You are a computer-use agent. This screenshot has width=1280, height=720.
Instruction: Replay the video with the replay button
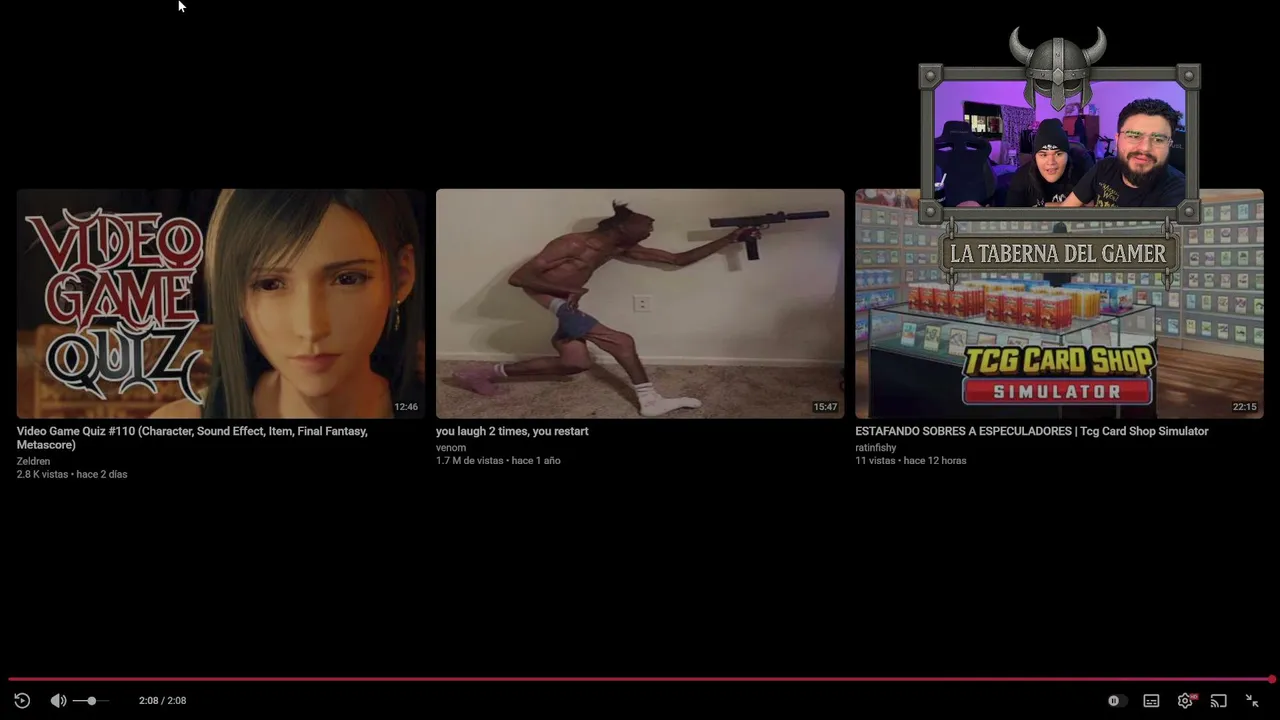[x=22, y=701]
